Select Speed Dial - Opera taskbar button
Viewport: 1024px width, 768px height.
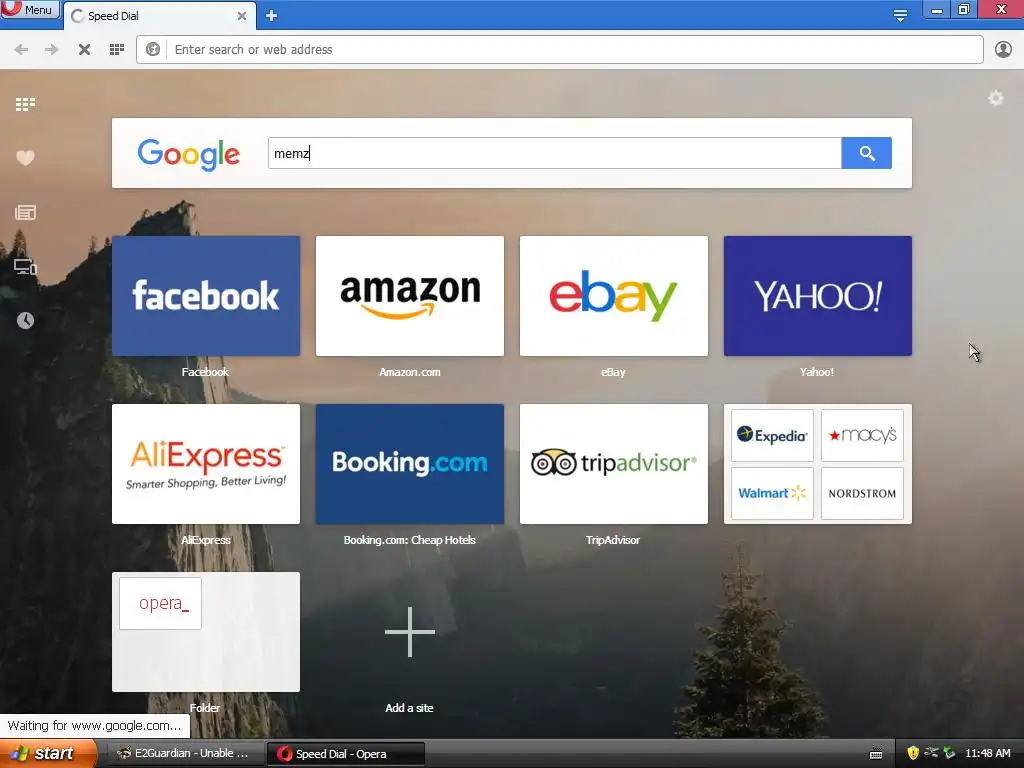pos(346,754)
